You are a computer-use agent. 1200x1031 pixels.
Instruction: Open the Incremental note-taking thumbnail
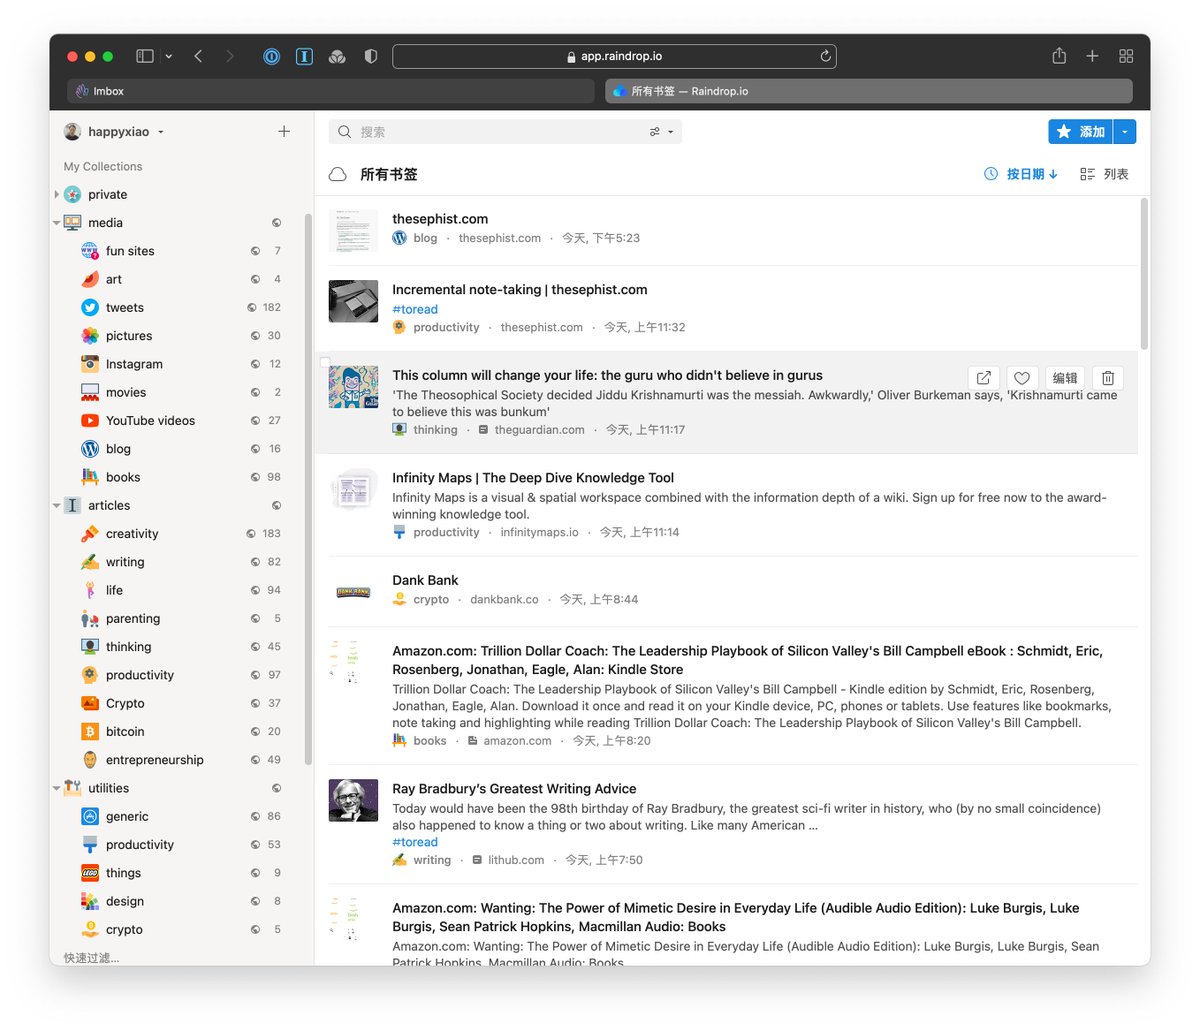tap(354, 301)
